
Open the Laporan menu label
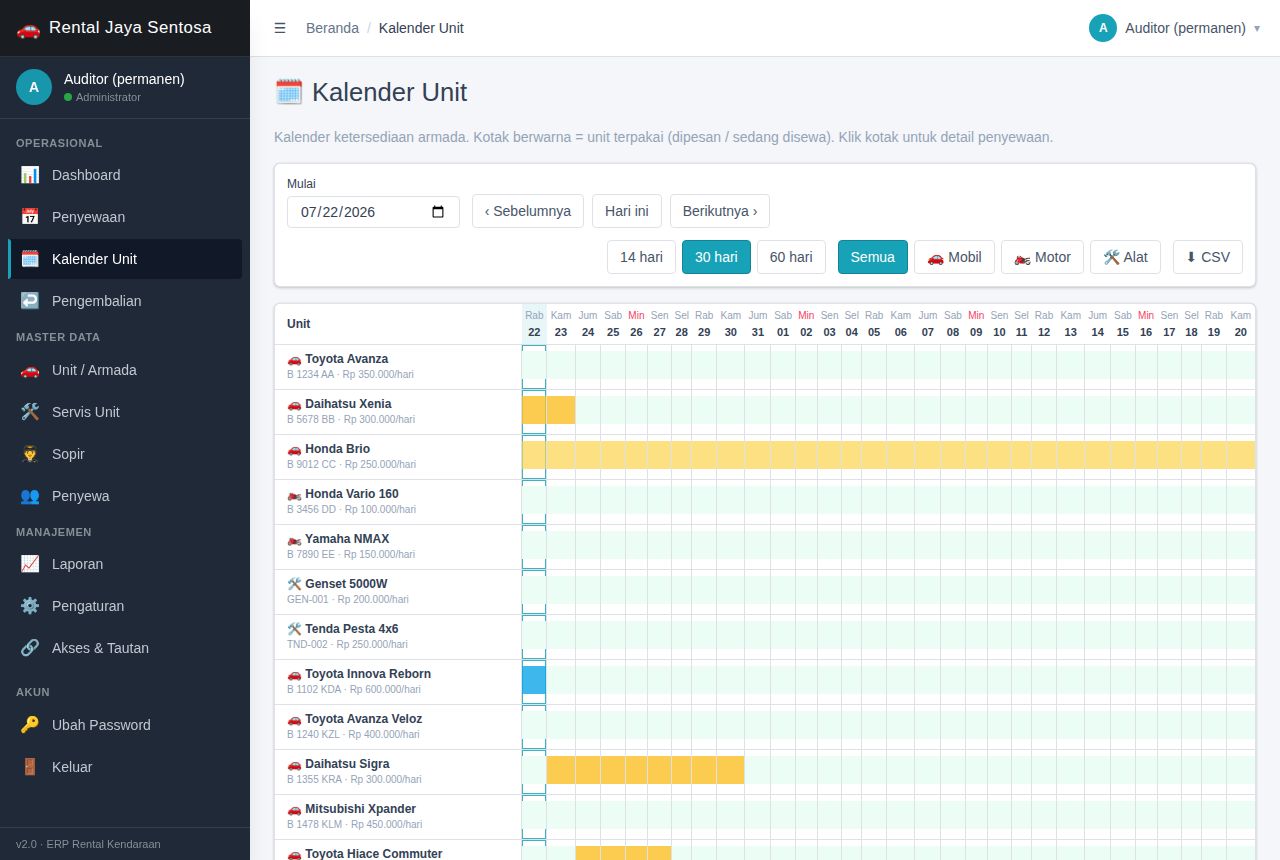click(x=78, y=564)
